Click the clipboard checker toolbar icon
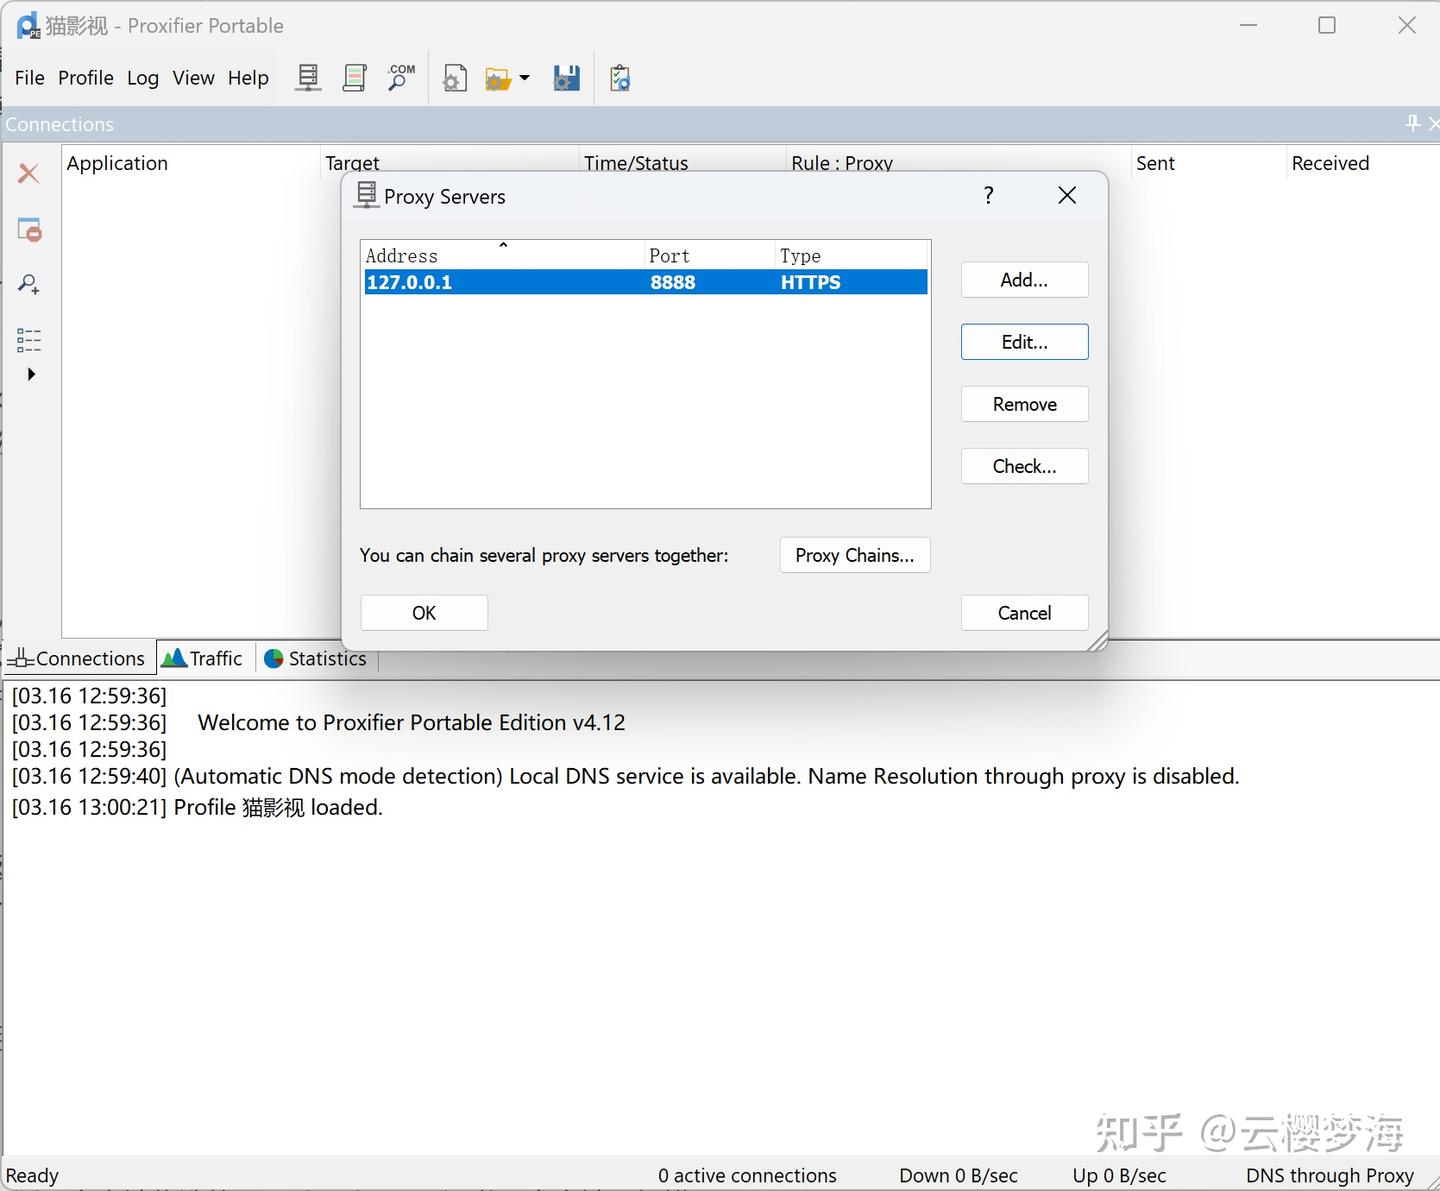Image resolution: width=1440 pixels, height=1191 pixels. (620, 78)
